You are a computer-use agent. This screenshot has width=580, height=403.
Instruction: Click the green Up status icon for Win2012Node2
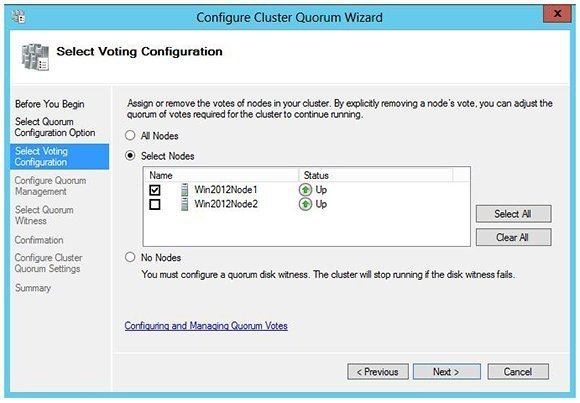click(x=305, y=204)
